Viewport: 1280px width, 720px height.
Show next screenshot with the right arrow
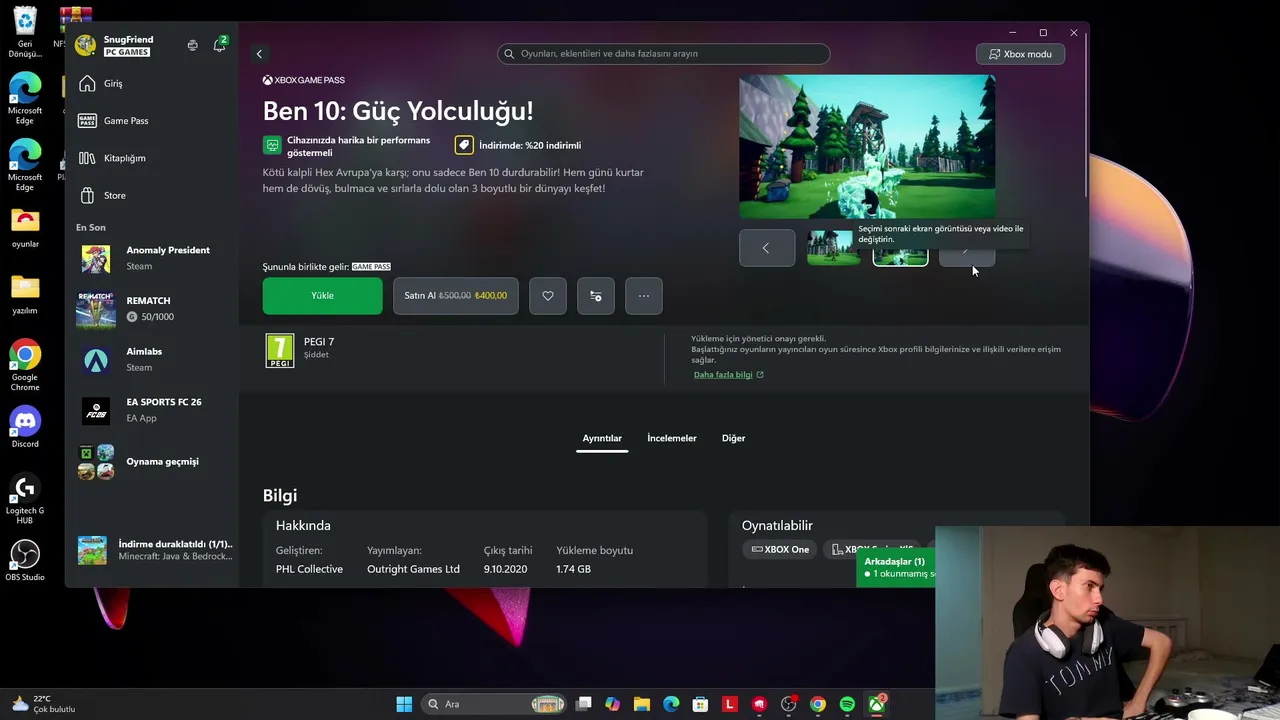click(967, 254)
